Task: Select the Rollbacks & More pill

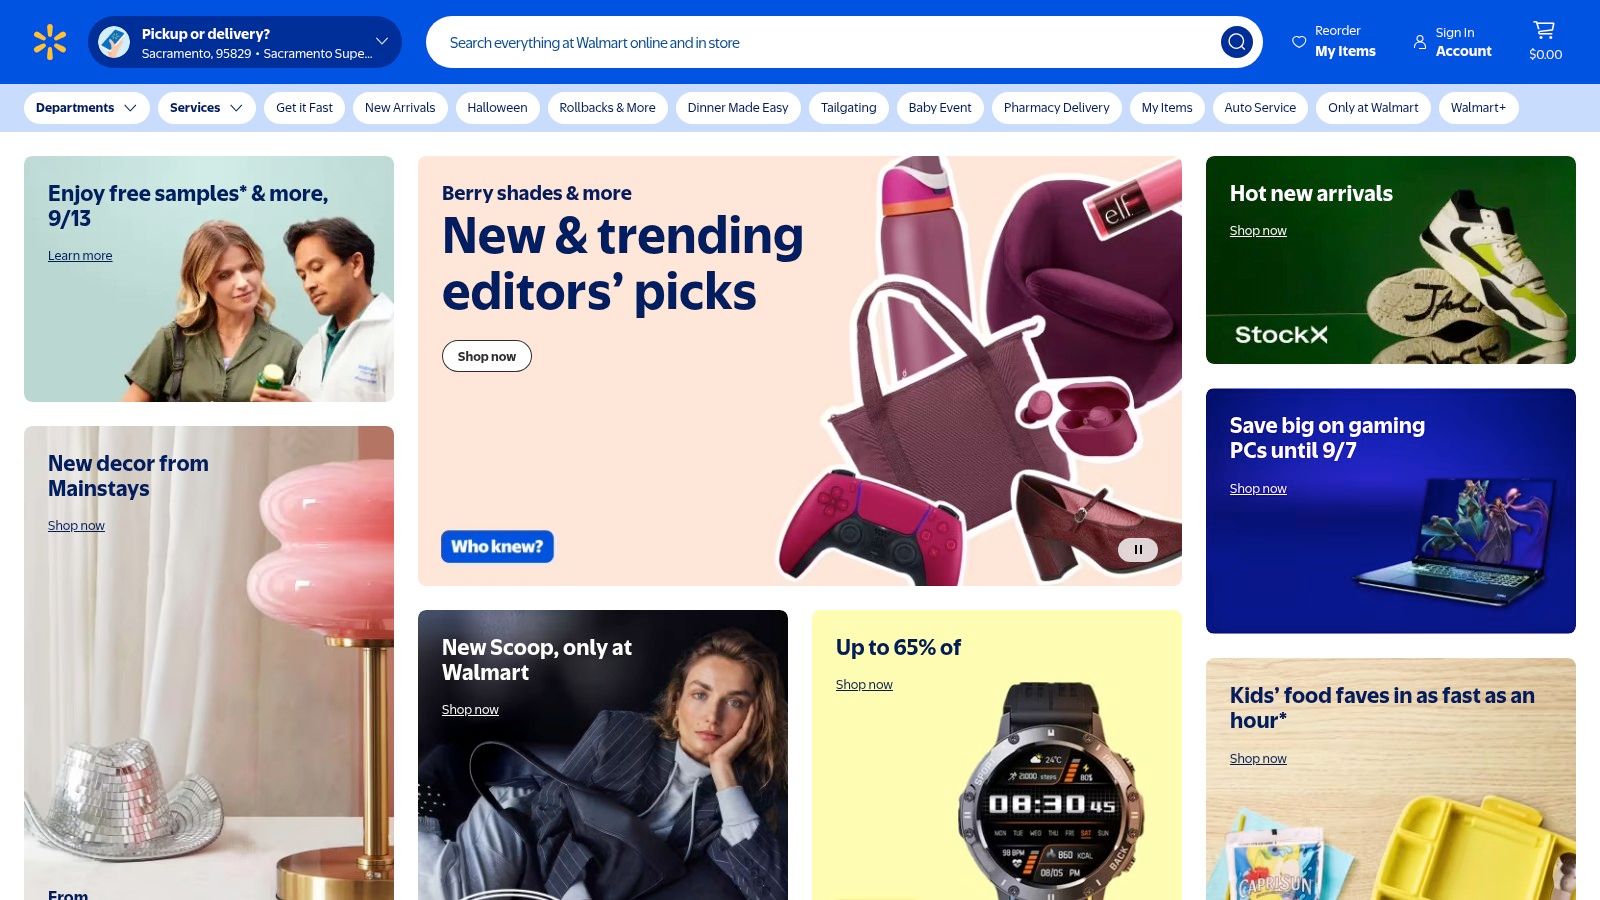Action: point(607,108)
